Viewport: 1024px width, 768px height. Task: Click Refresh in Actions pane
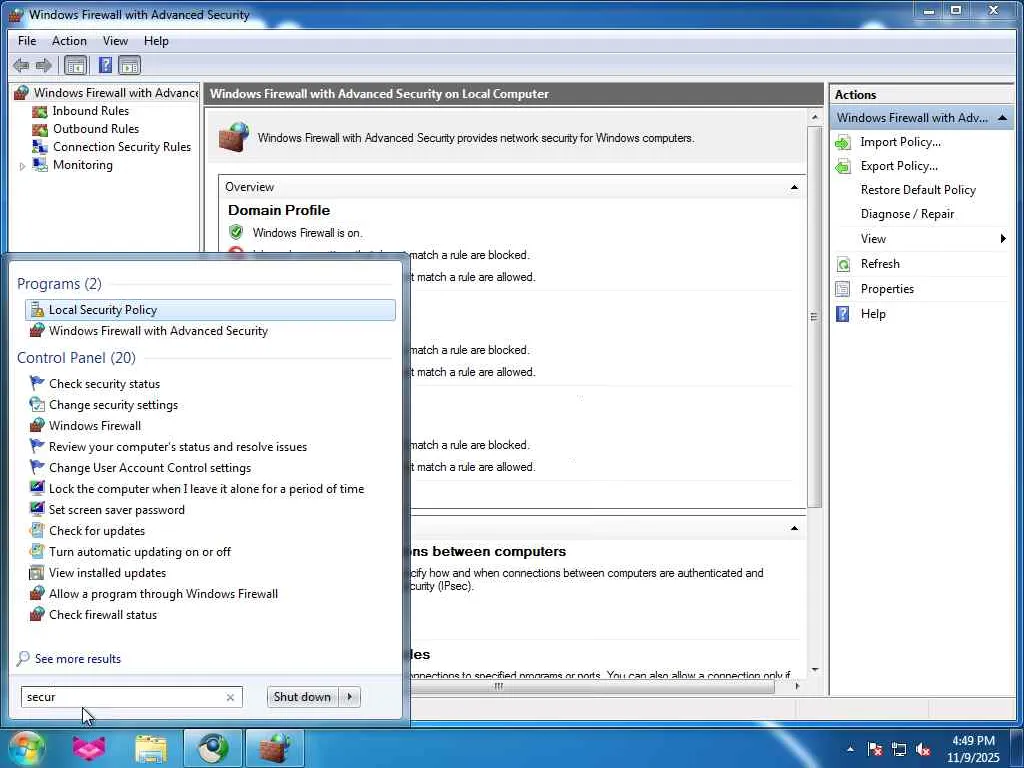[880, 264]
